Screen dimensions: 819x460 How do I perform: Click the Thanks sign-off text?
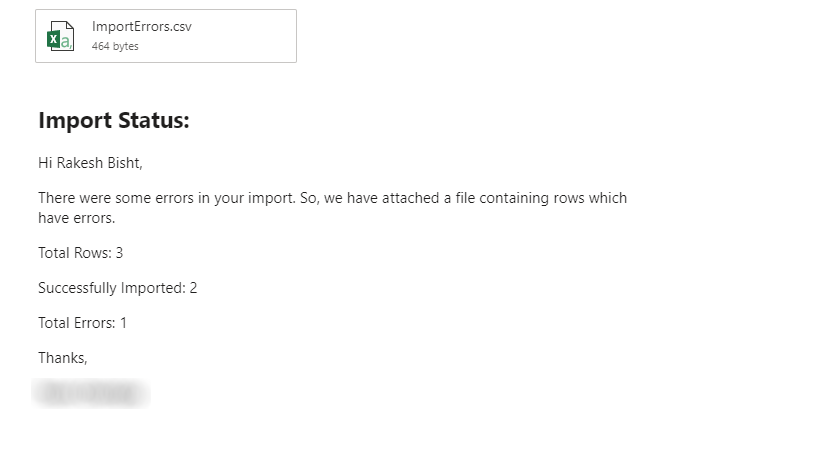62,358
